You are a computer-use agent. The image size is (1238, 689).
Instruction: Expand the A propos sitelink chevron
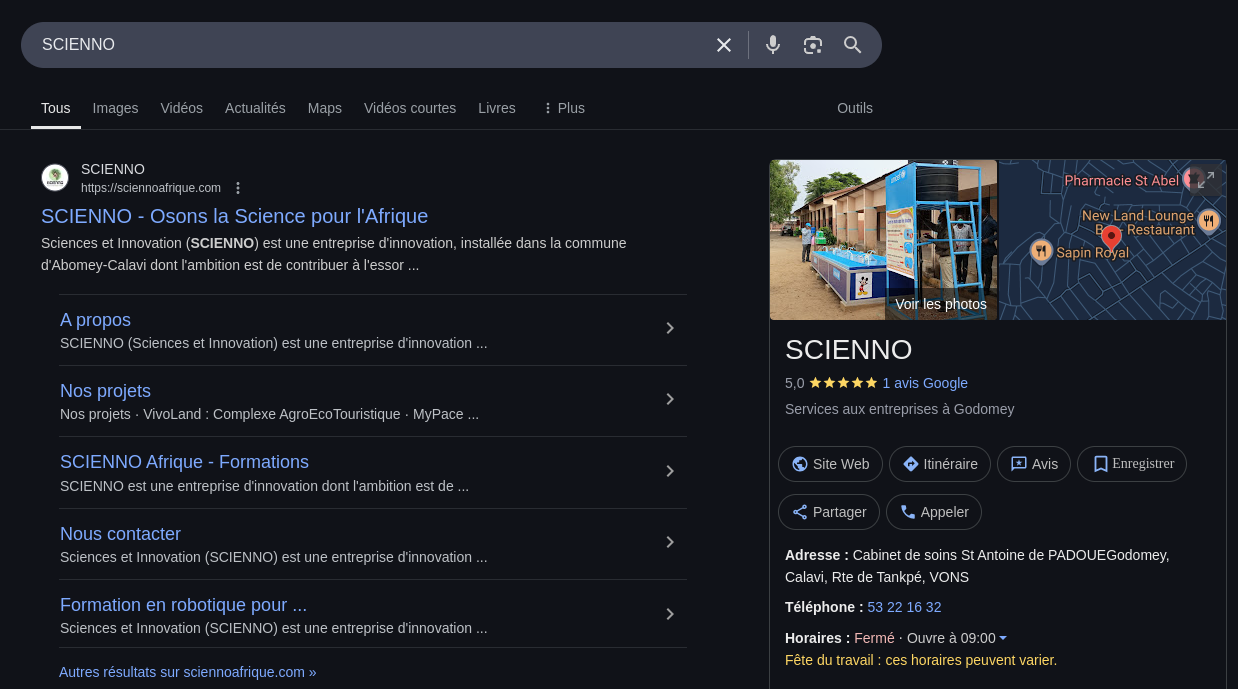[x=670, y=328]
